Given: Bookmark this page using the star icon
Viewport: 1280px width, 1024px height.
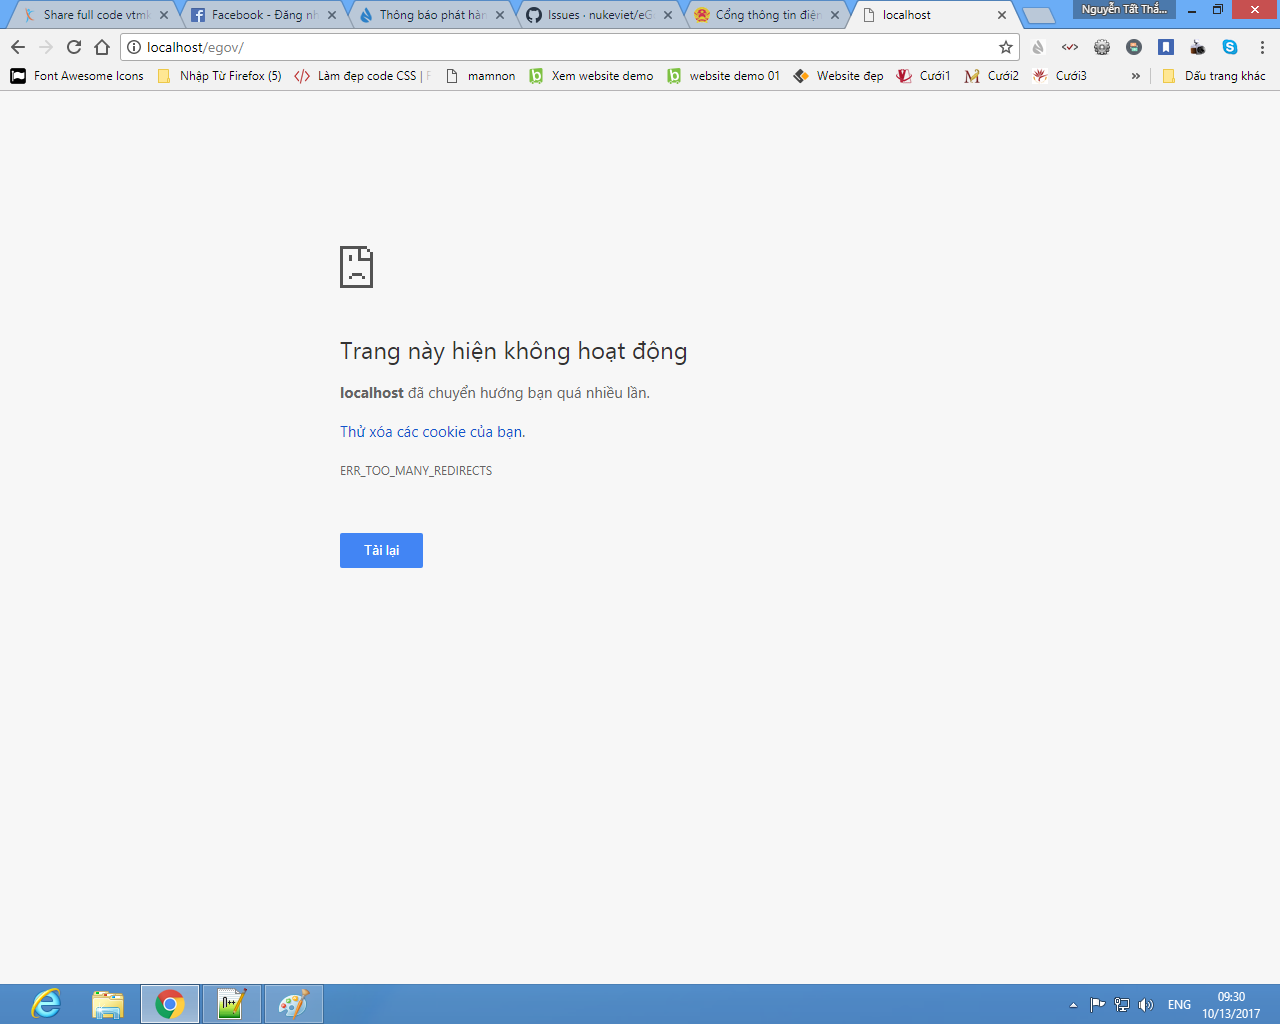Looking at the screenshot, I should [1006, 47].
